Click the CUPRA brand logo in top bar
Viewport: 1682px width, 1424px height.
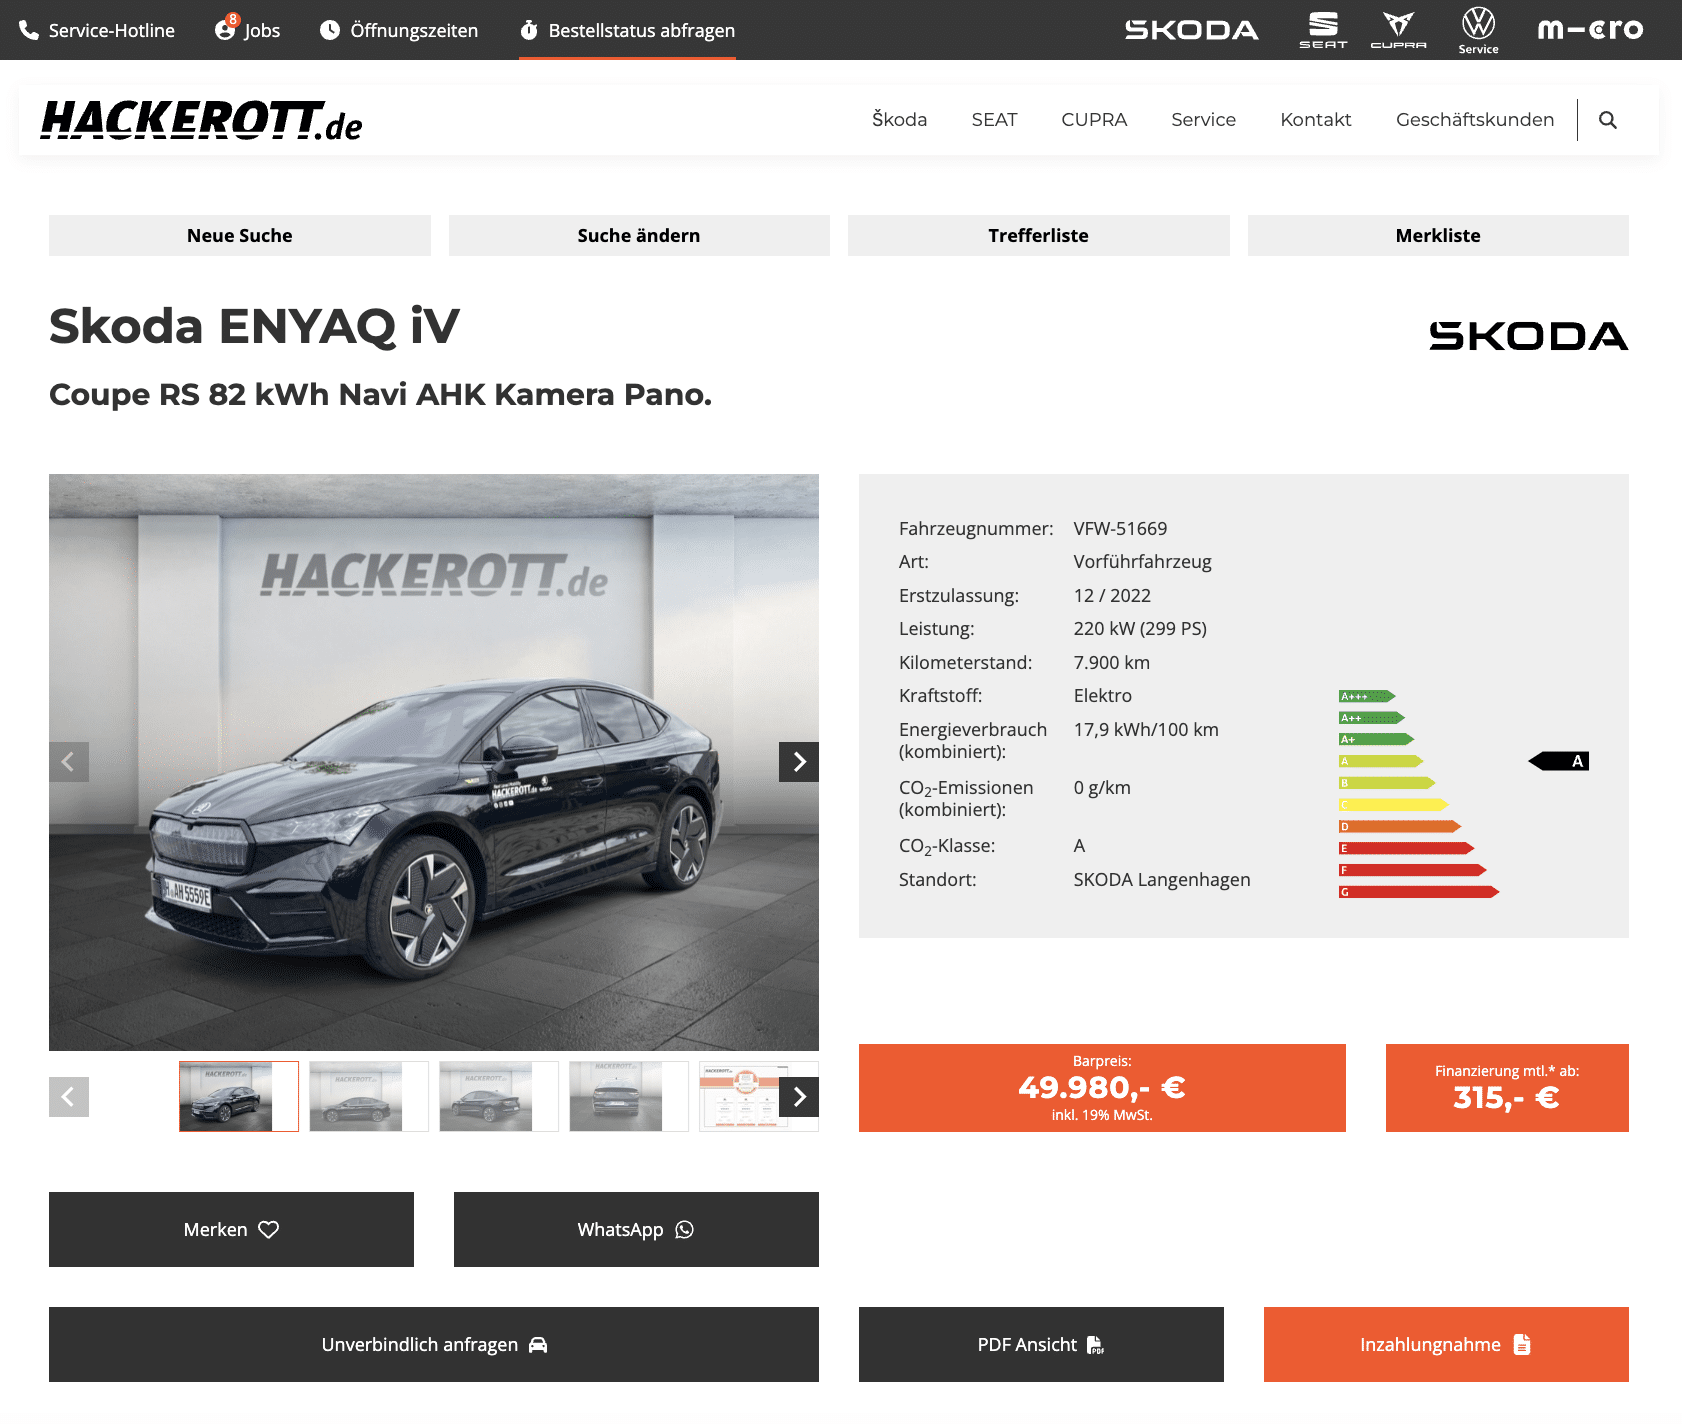(1398, 30)
